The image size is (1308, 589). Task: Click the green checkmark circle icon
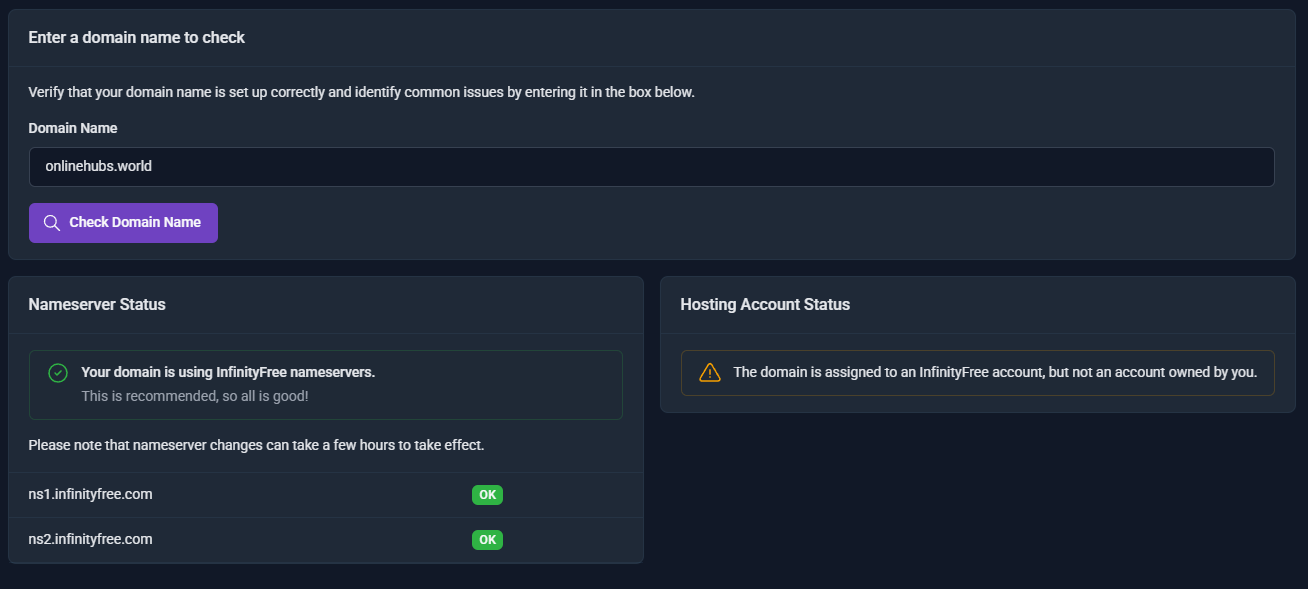click(x=58, y=373)
